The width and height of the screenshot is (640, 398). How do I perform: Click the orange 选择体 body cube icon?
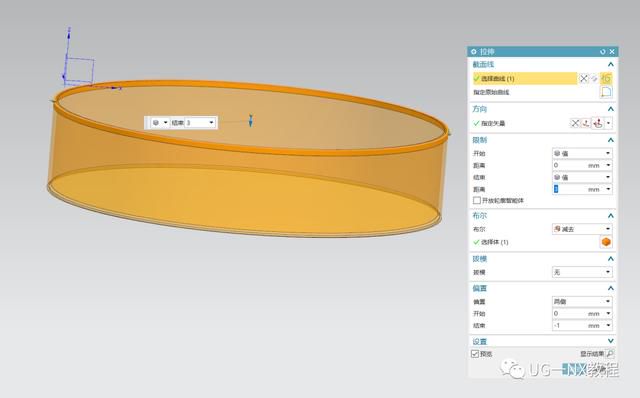point(606,242)
